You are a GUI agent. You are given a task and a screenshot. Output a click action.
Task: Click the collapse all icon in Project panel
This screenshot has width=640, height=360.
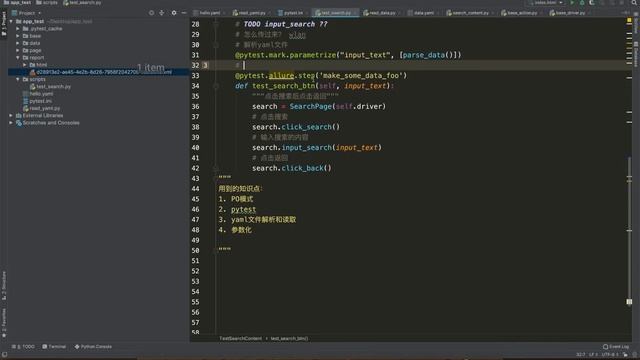162,13
